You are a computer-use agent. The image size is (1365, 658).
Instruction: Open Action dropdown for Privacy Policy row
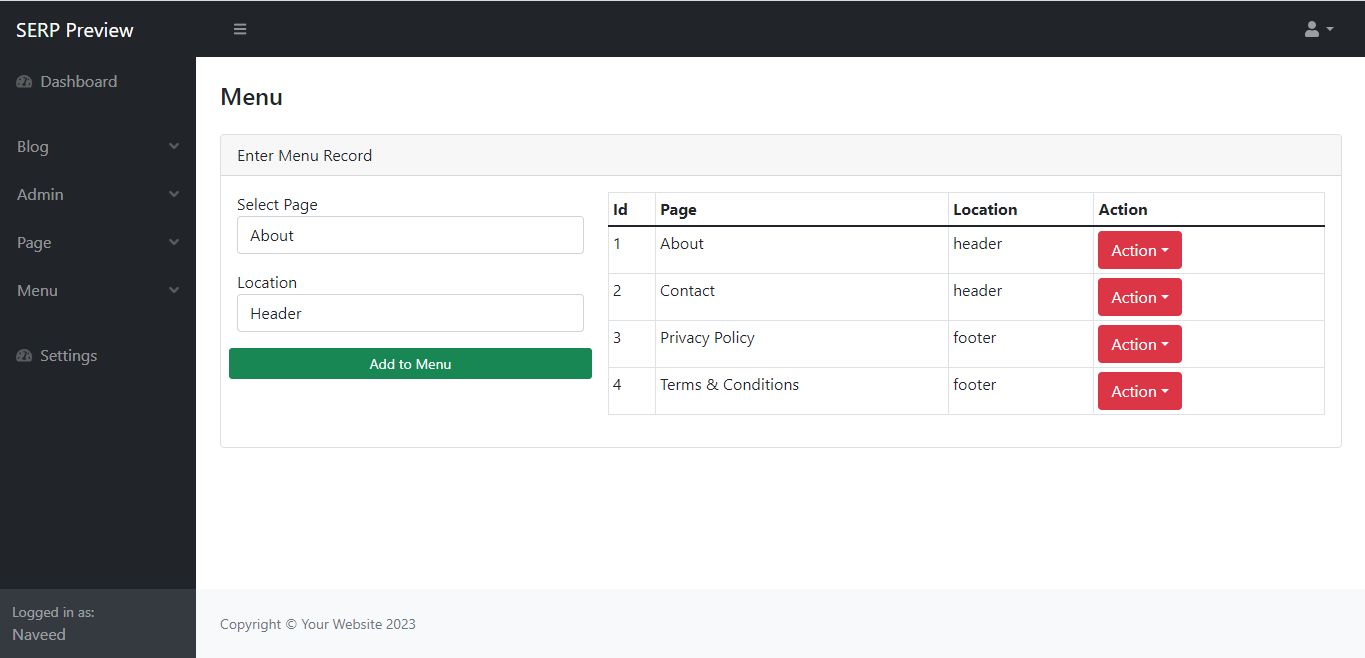[1139, 345]
